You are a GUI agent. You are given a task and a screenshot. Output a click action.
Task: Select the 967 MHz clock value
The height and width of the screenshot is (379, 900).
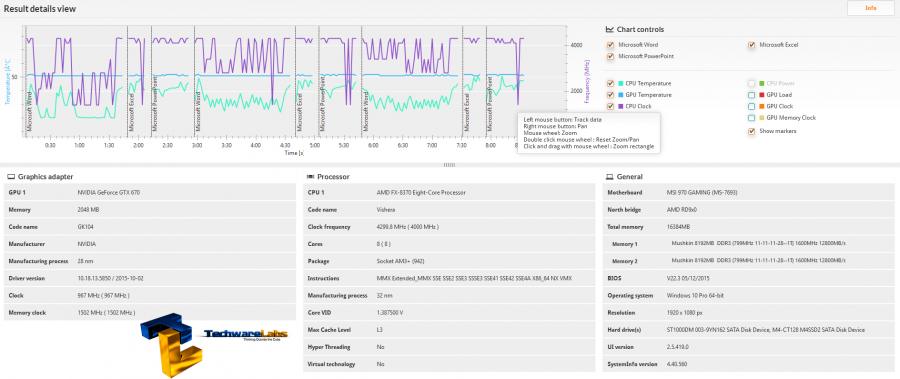[x=103, y=296]
